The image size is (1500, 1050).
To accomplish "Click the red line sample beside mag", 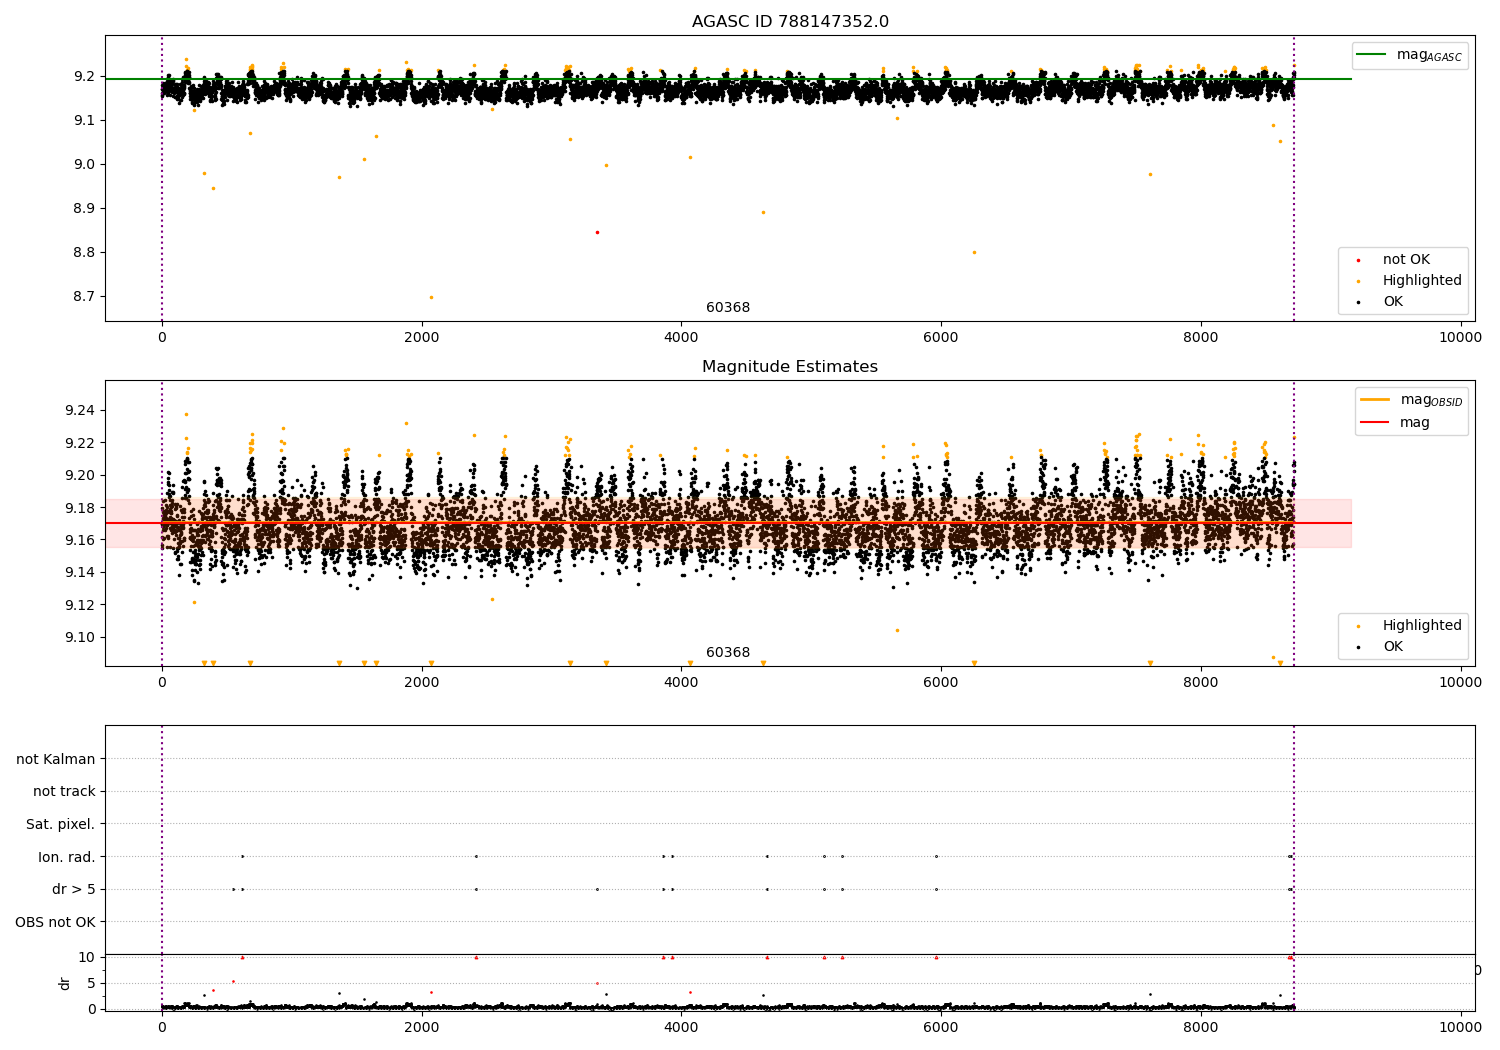I will coord(1375,423).
